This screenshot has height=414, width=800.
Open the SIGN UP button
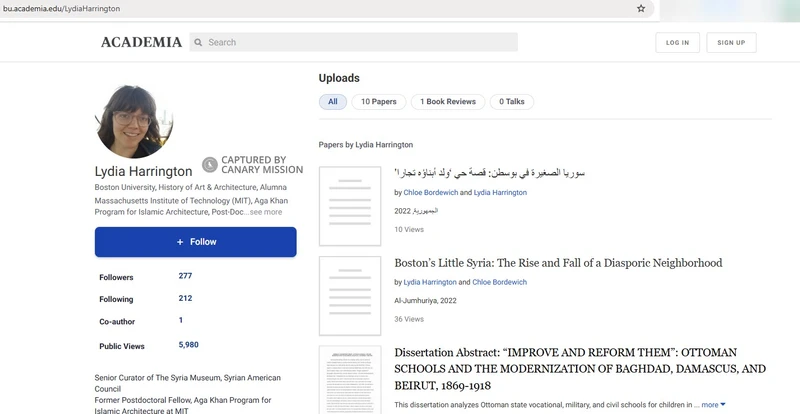pyautogui.click(x=731, y=43)
